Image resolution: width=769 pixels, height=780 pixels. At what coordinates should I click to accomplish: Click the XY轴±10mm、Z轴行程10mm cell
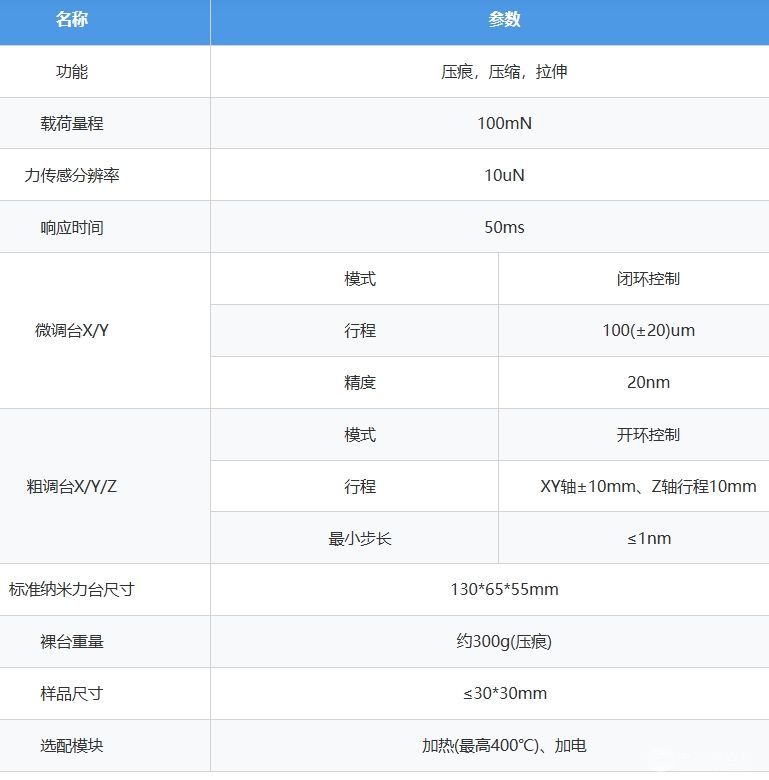pyautogui.click(x=648, y=487)
